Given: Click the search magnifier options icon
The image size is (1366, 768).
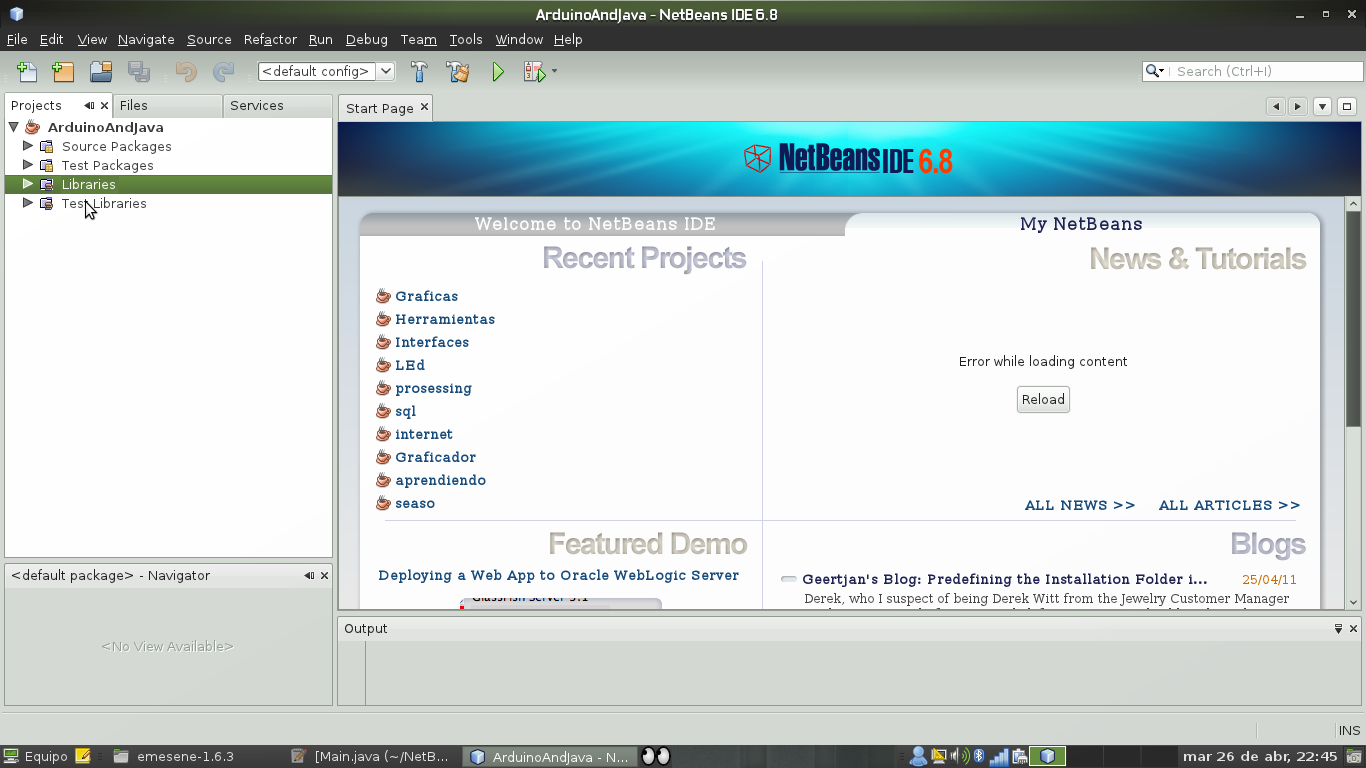Looking at the screenshot, I should 1155,71.
